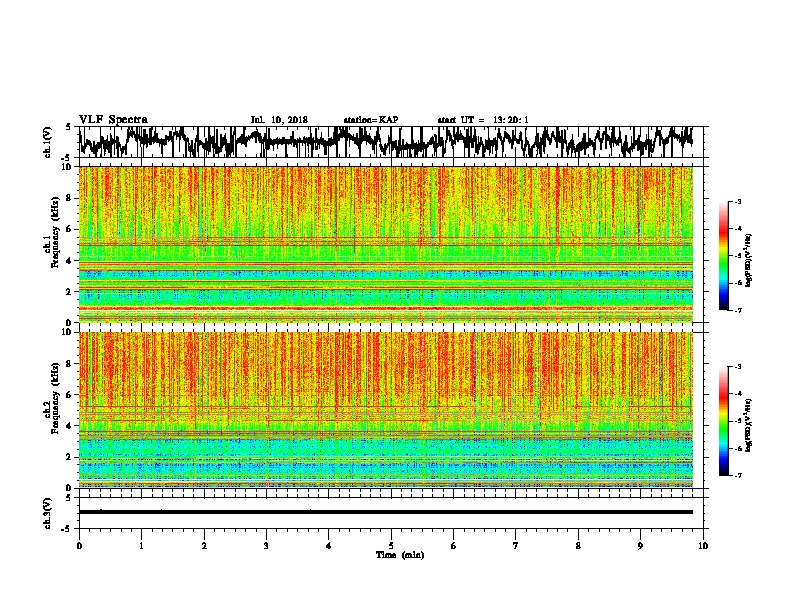792x612 pixels.
Task: Click the 'start UT = 13:20:1' label
Action: pos(483,120)
